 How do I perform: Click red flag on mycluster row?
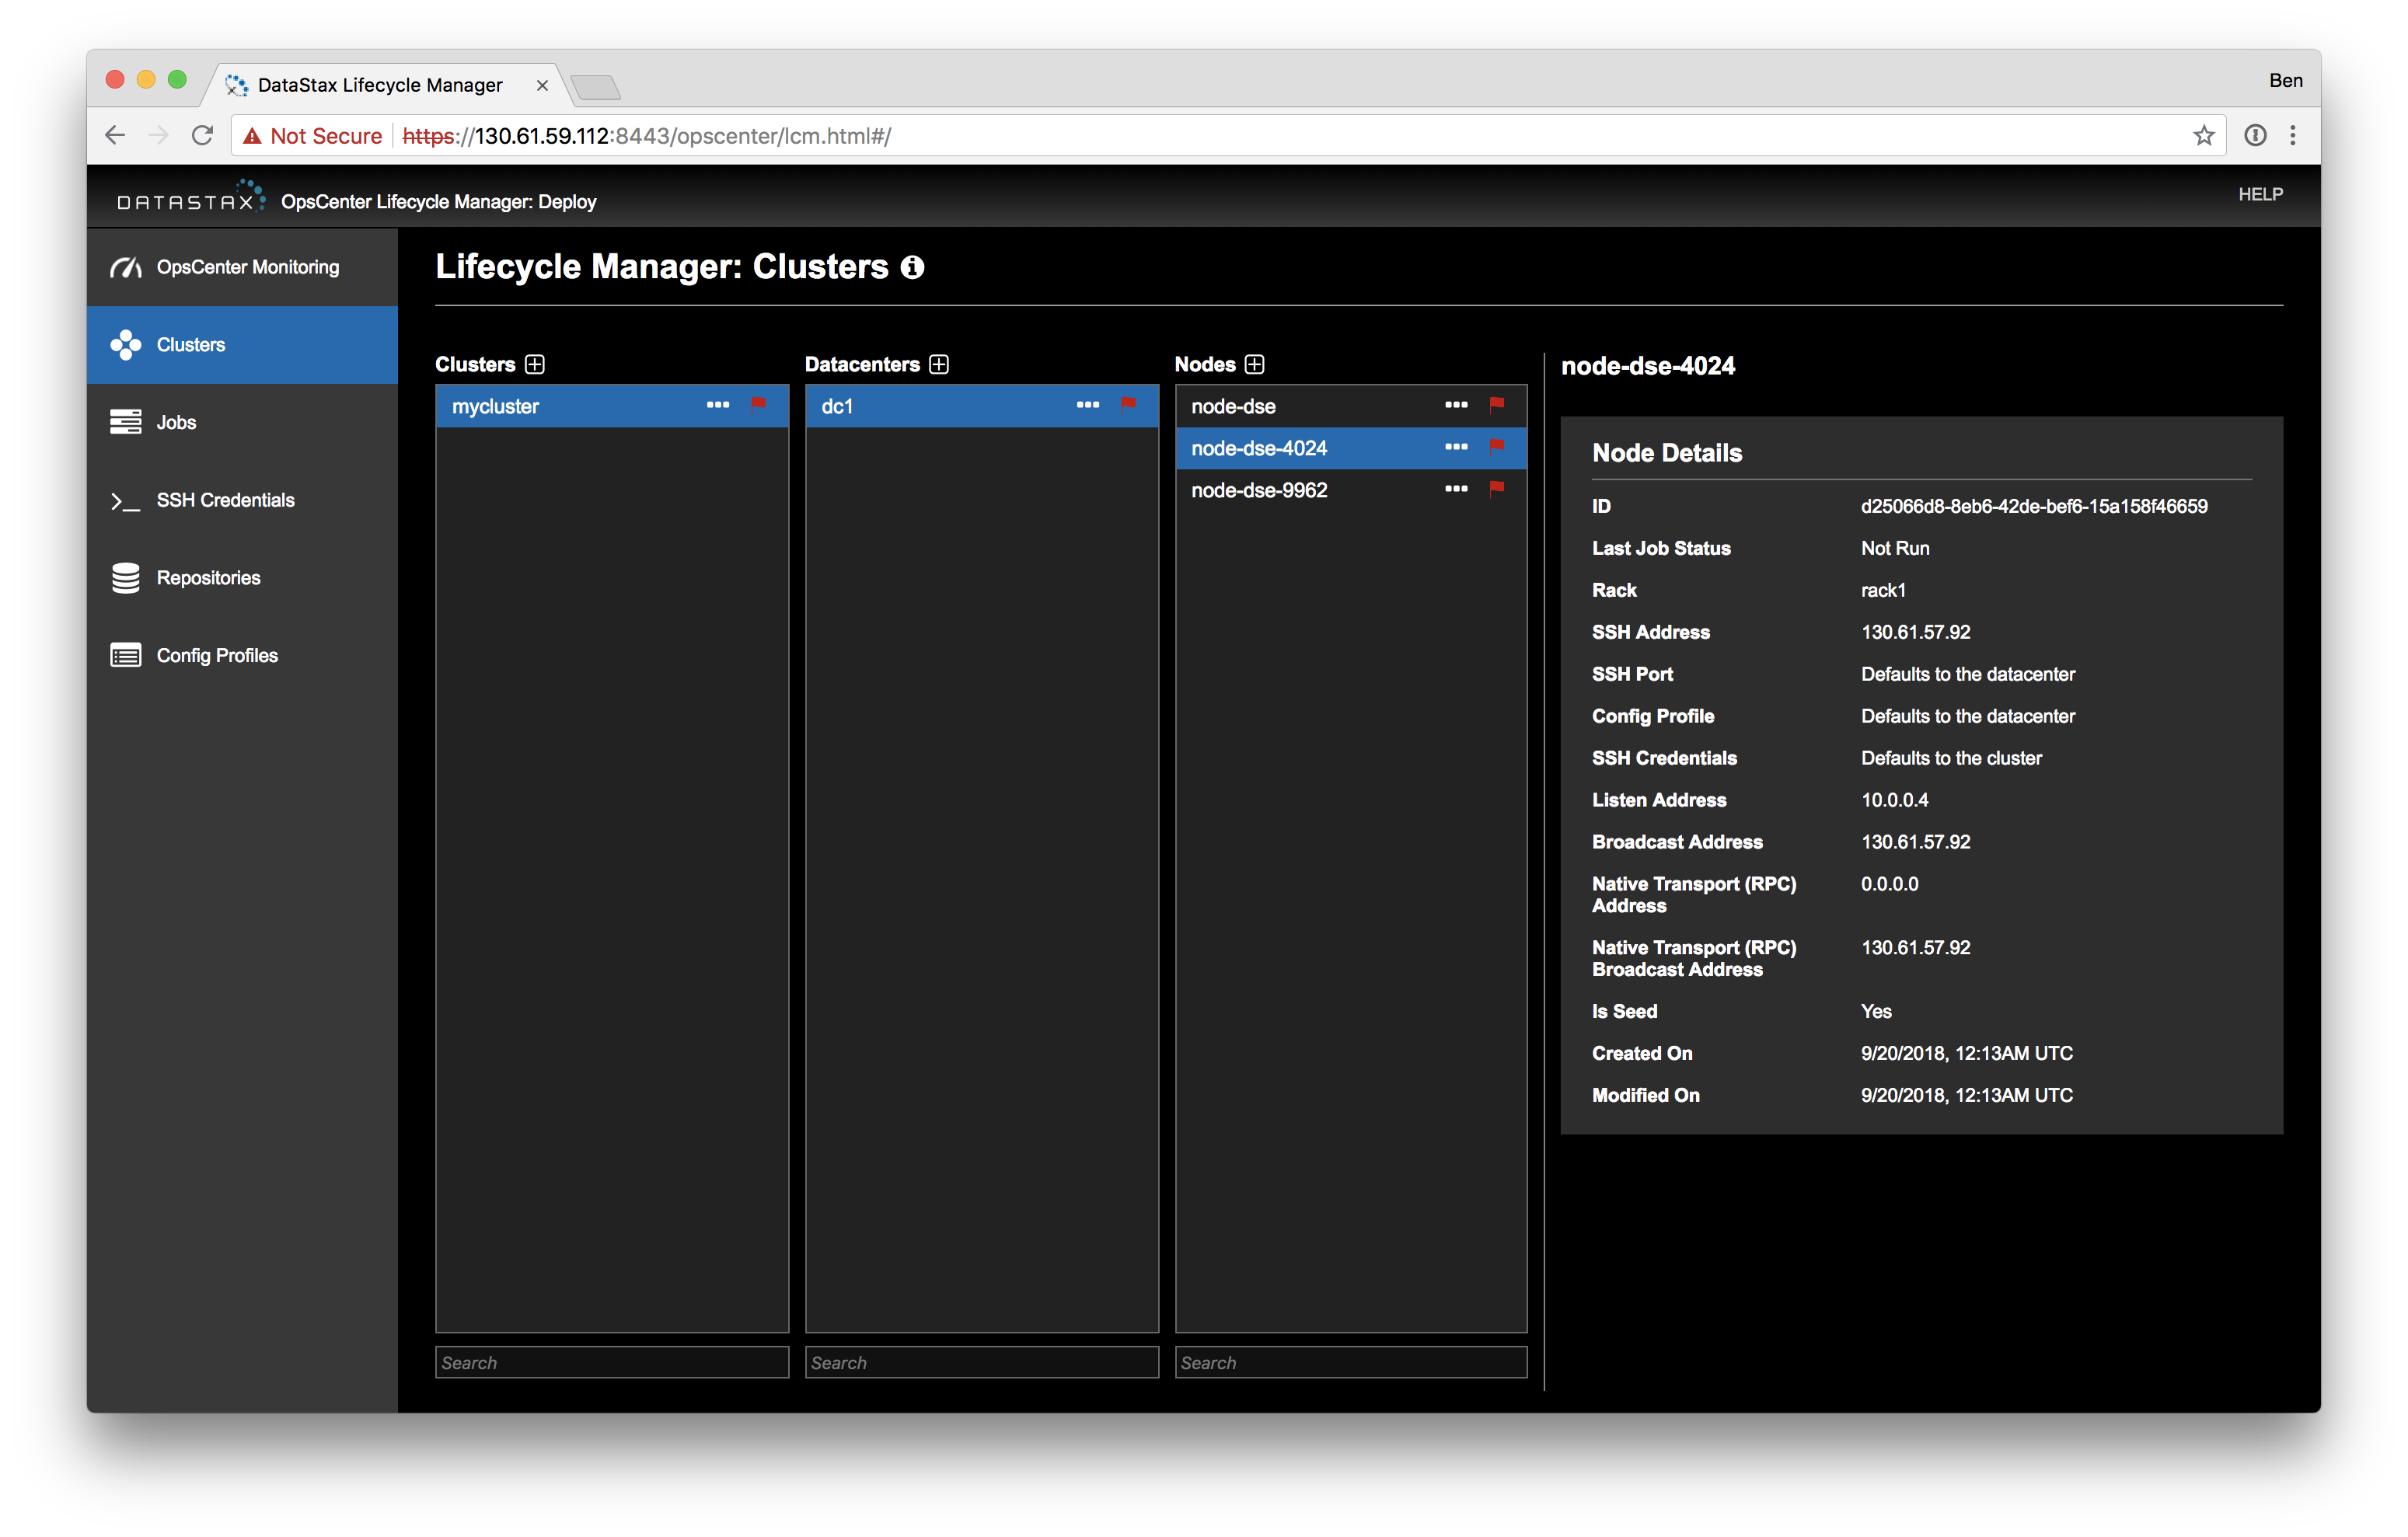(x=758, y=405)
